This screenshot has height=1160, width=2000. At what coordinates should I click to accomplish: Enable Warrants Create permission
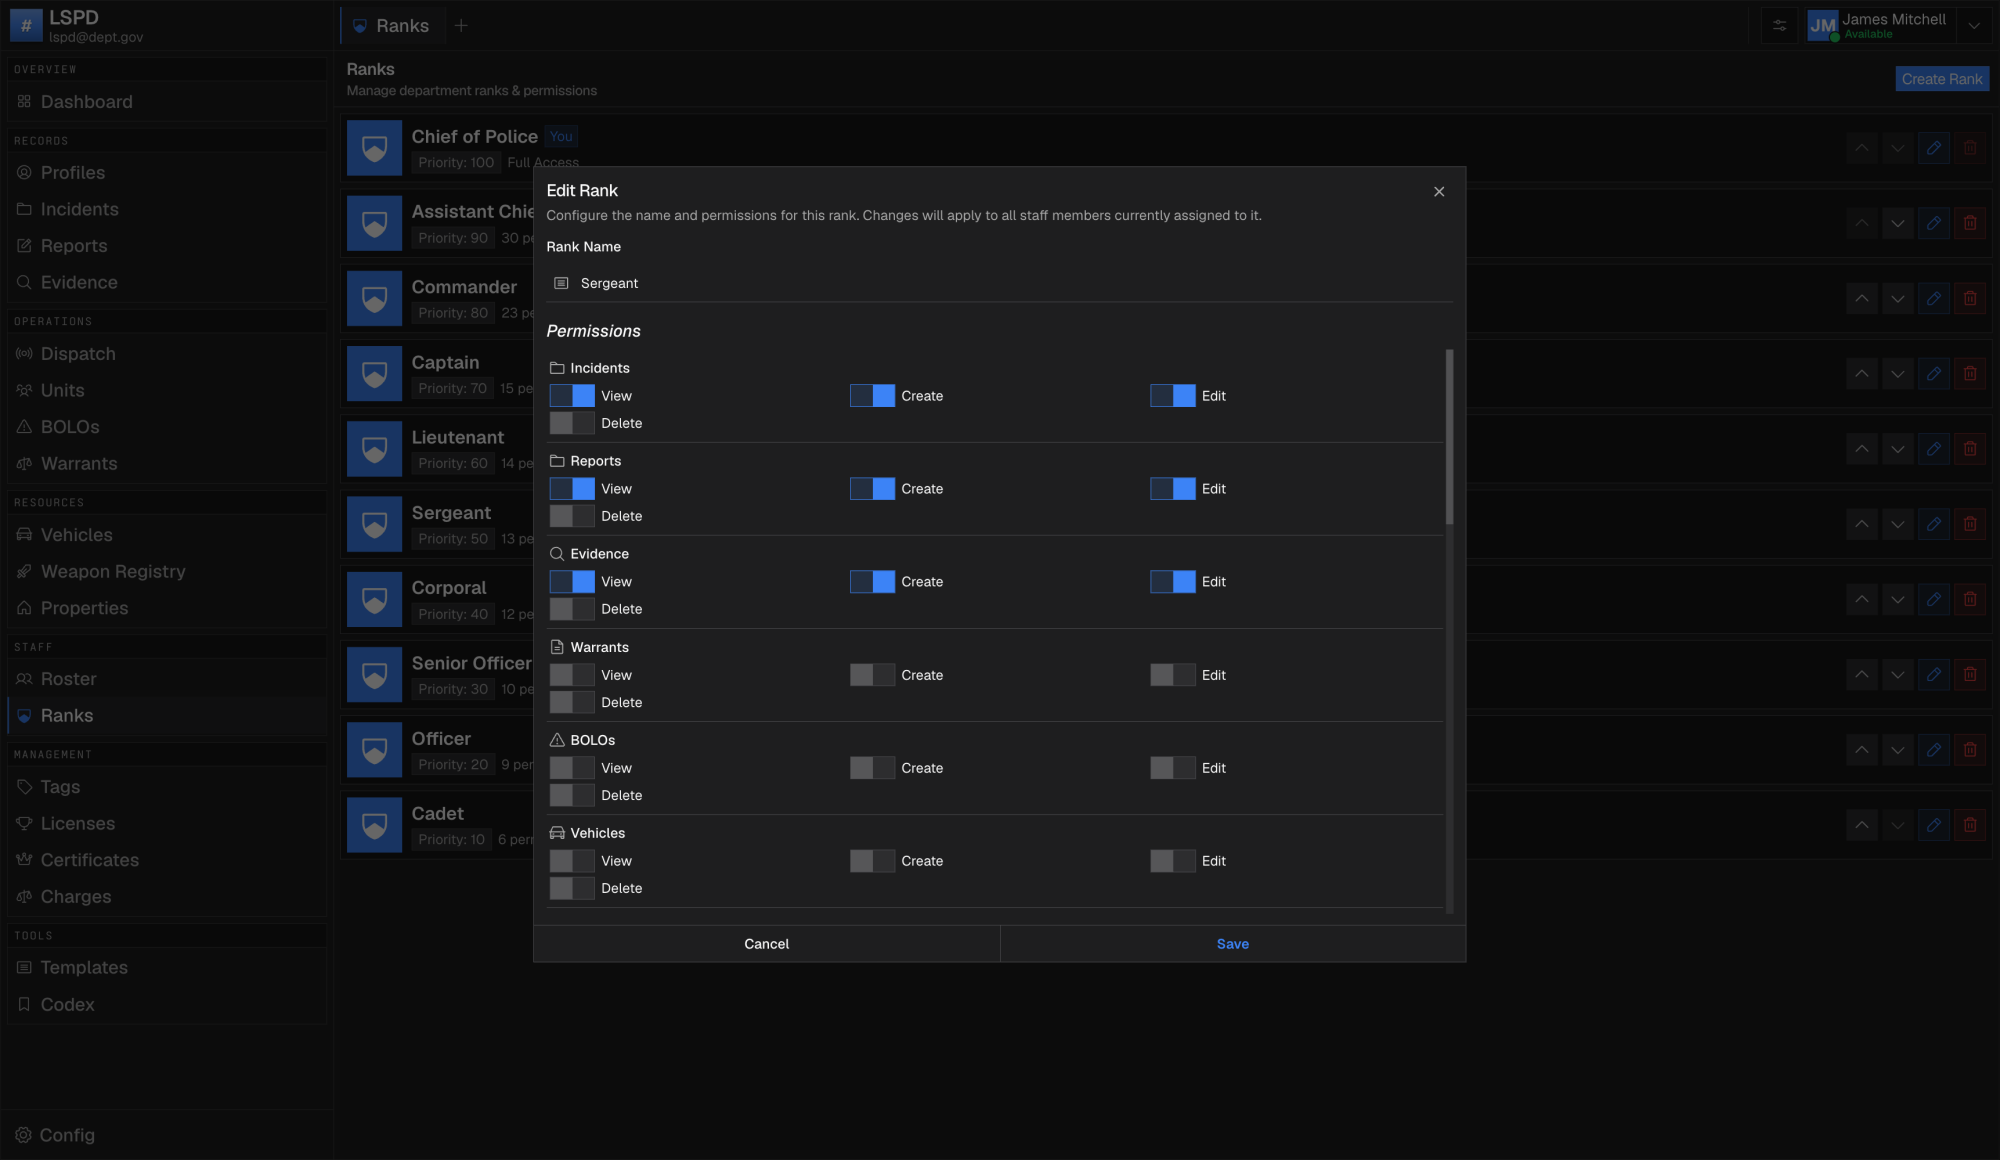(x=872, y=675)
